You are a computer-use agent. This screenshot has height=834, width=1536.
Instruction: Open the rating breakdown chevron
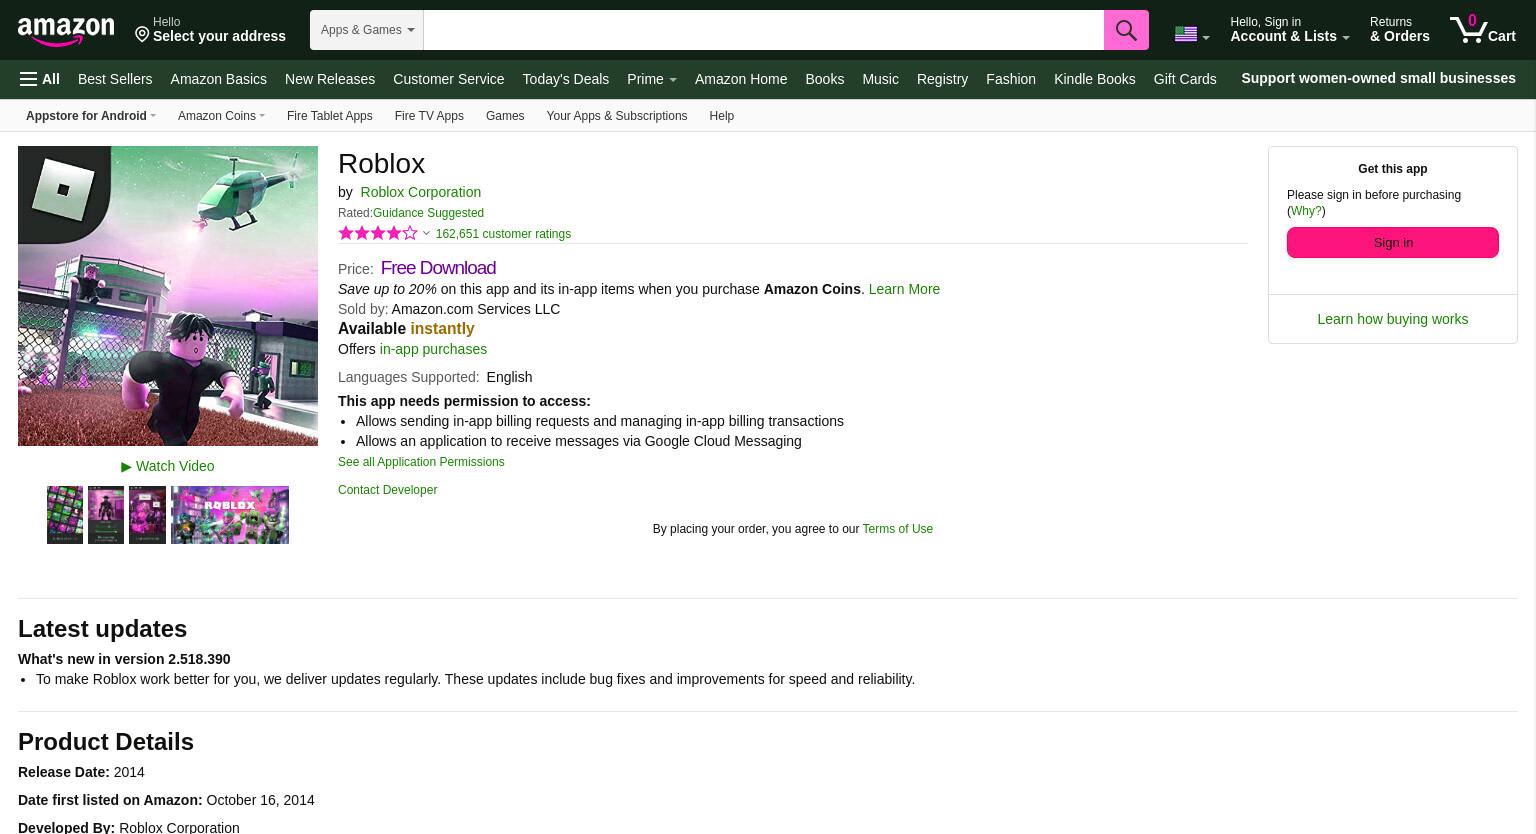click(x=426, y=234)
